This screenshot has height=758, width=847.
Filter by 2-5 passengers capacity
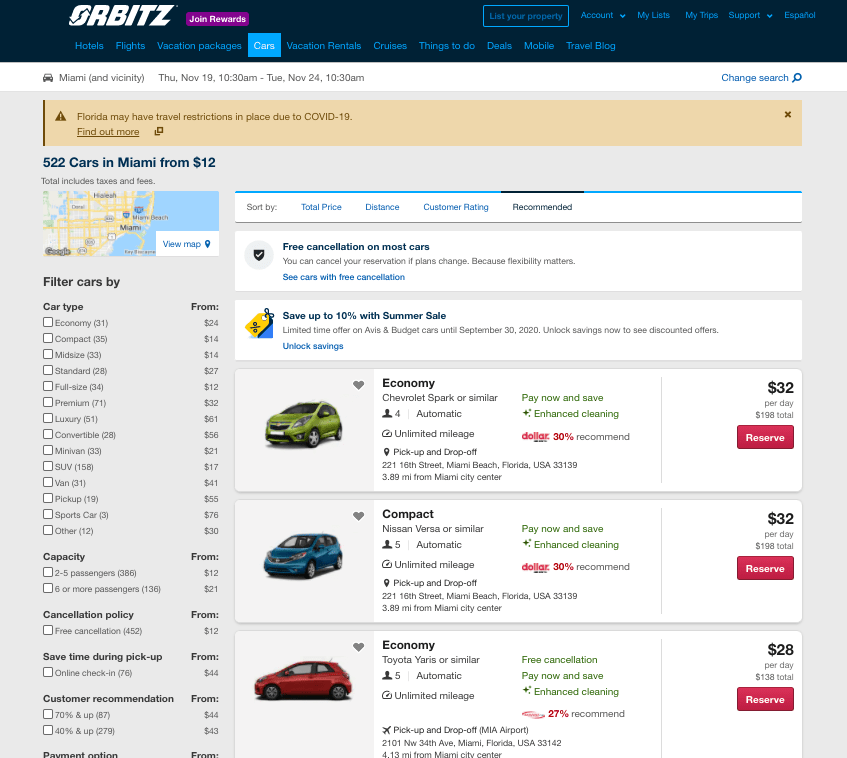(x=46, y=573)
